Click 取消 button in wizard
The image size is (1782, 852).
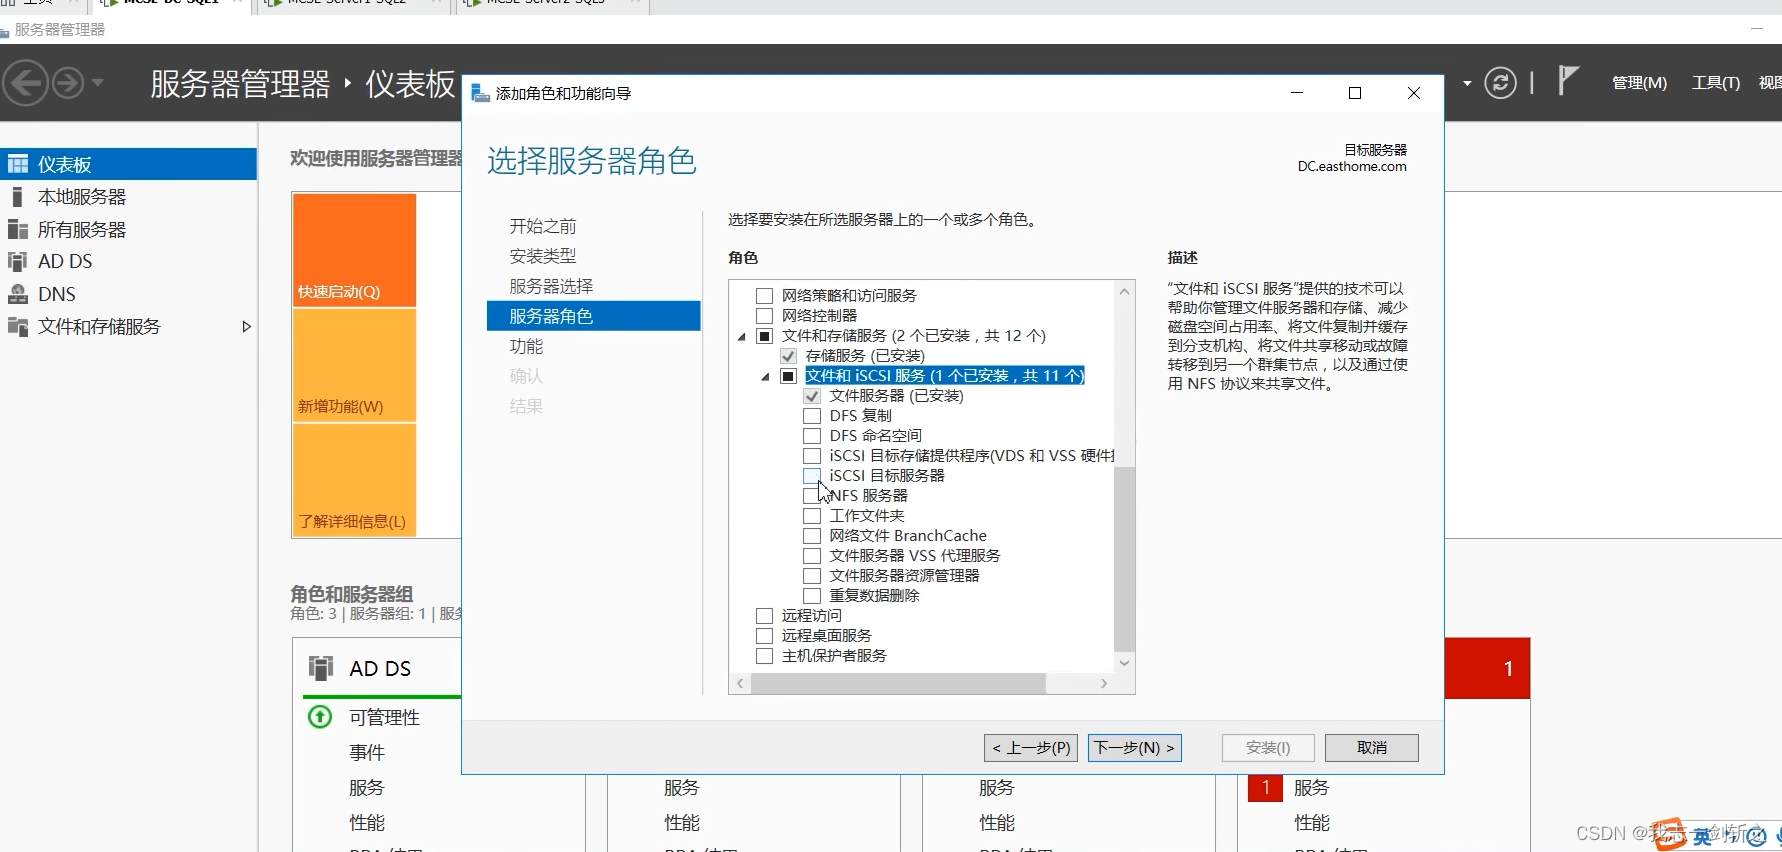point(1372,747)
